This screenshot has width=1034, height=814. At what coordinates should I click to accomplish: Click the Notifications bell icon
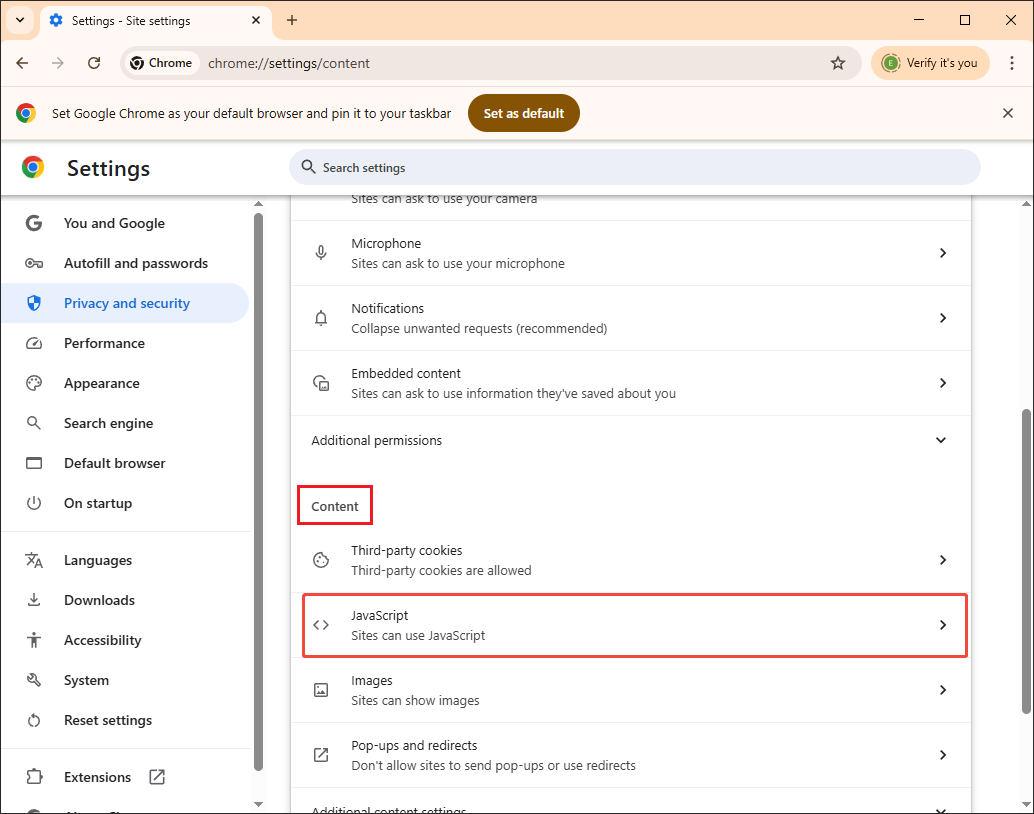coord(321,317)
